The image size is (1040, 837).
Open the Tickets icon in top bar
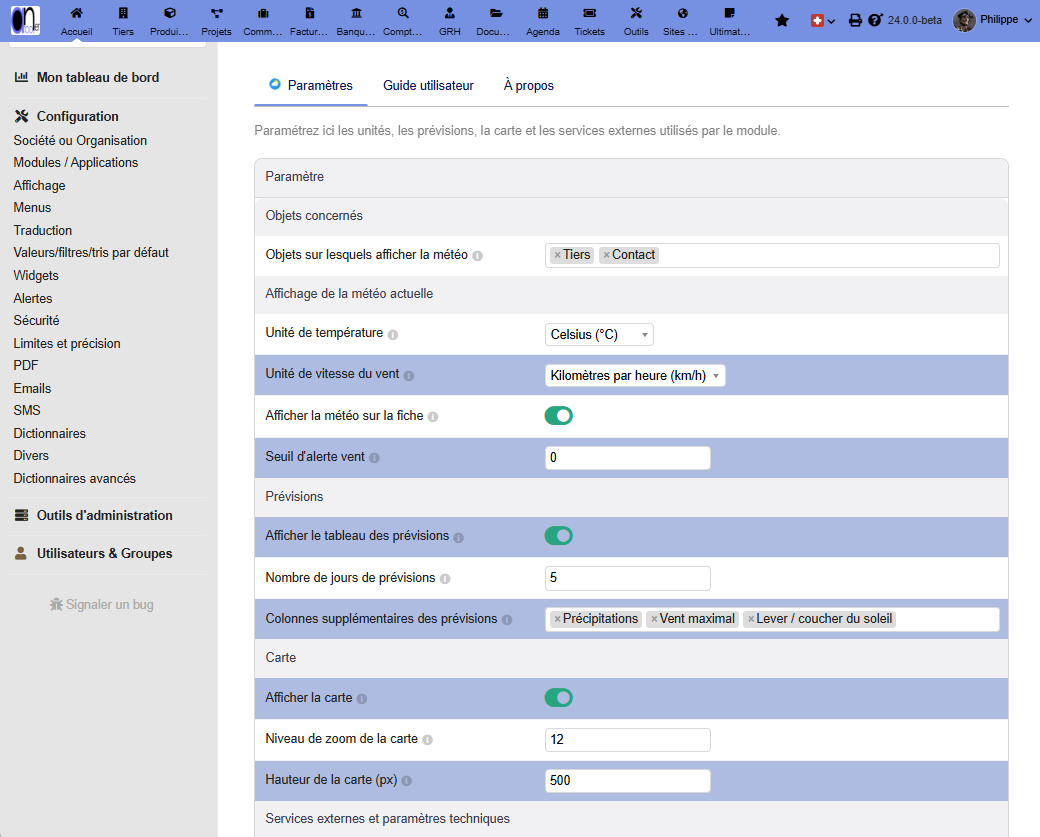(x=589, y=13)
